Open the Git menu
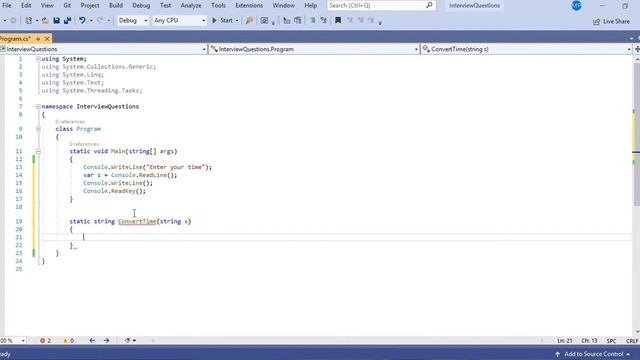 click(x=67, y=5)
